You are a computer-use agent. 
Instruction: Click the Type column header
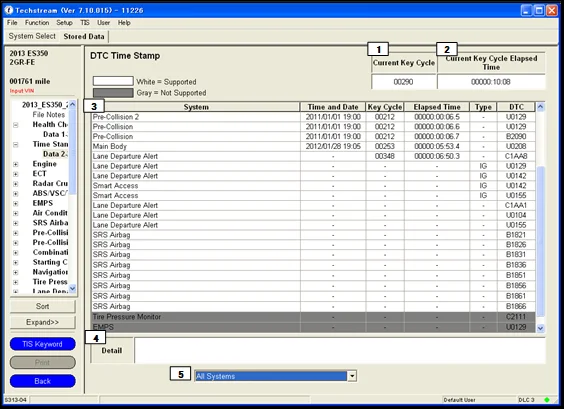[x=483, y=107]
